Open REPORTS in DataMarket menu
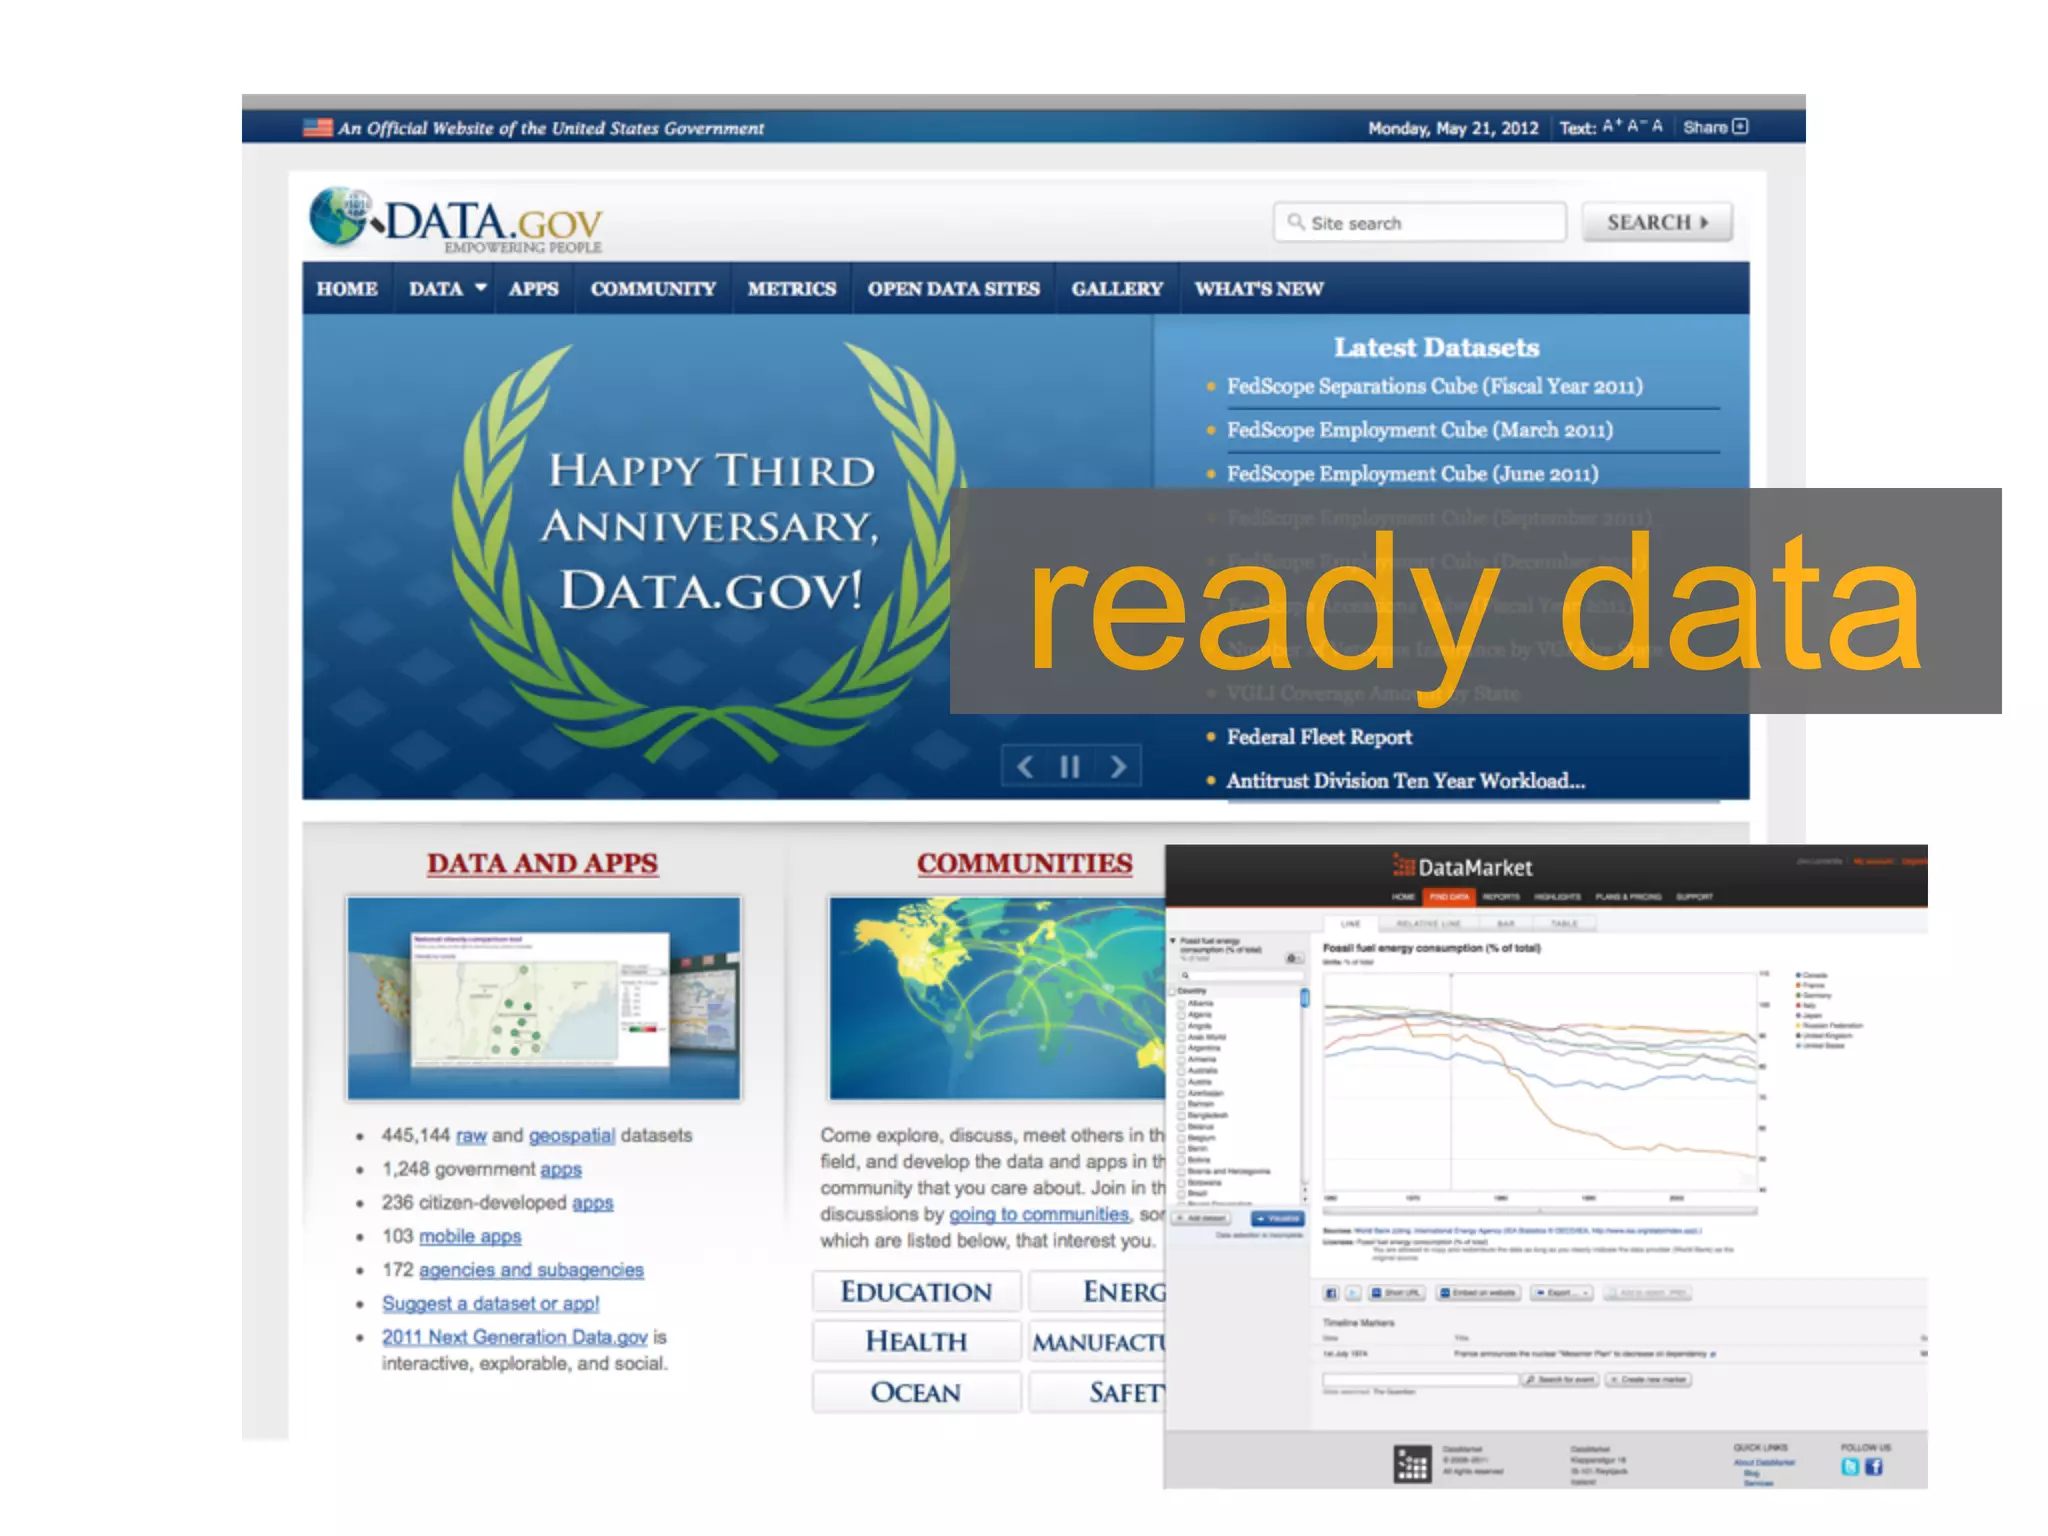Image resolution: width=2048 pixels, height=1536 pixels. click(x=1501, y=897)
